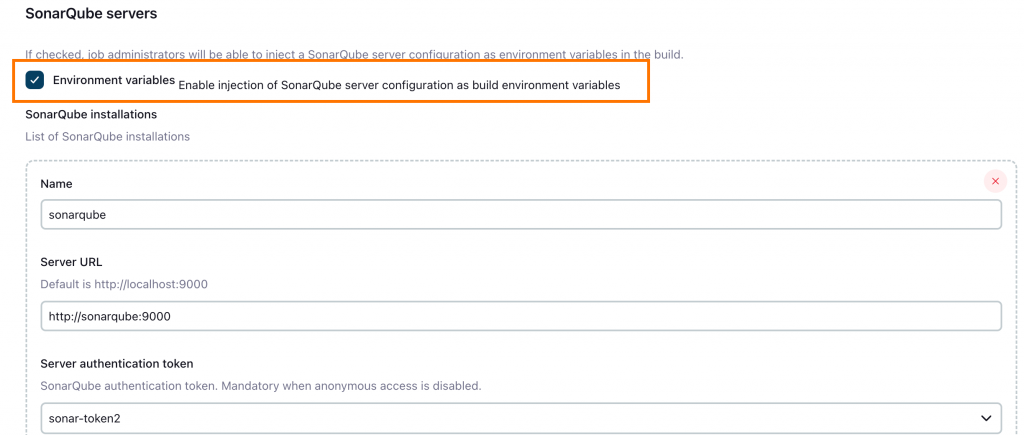Click the chevron arrow on the token dropdown
The image size is (1024, 435).
click(986, 417)
